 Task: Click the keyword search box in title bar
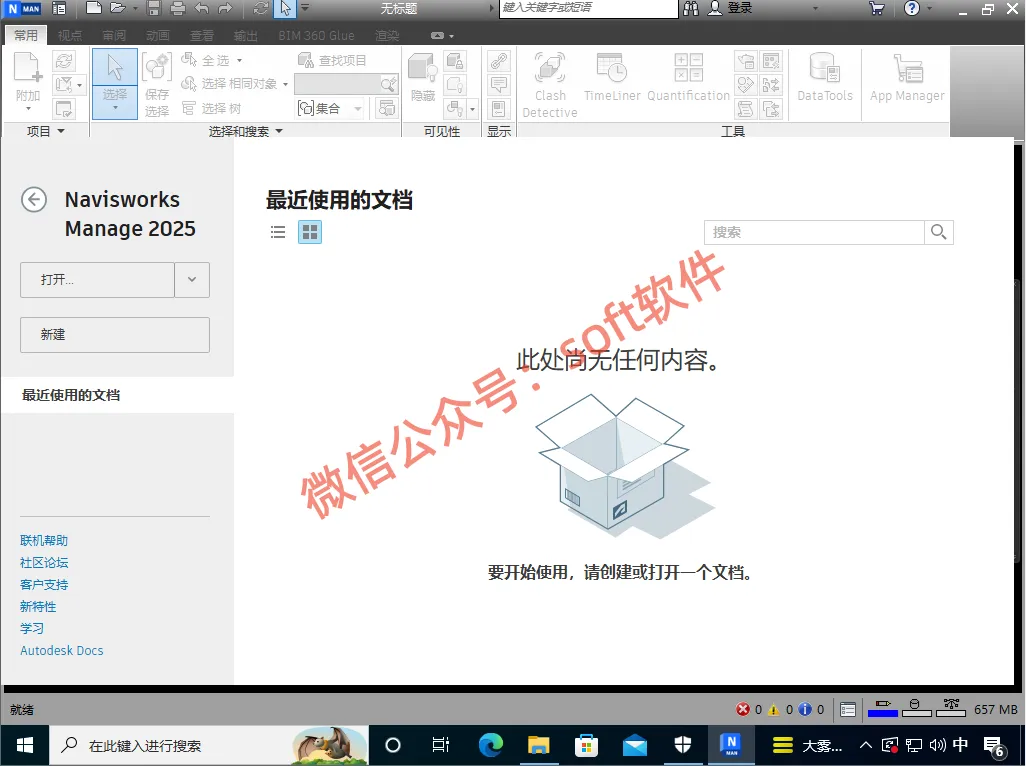point(589,9)
